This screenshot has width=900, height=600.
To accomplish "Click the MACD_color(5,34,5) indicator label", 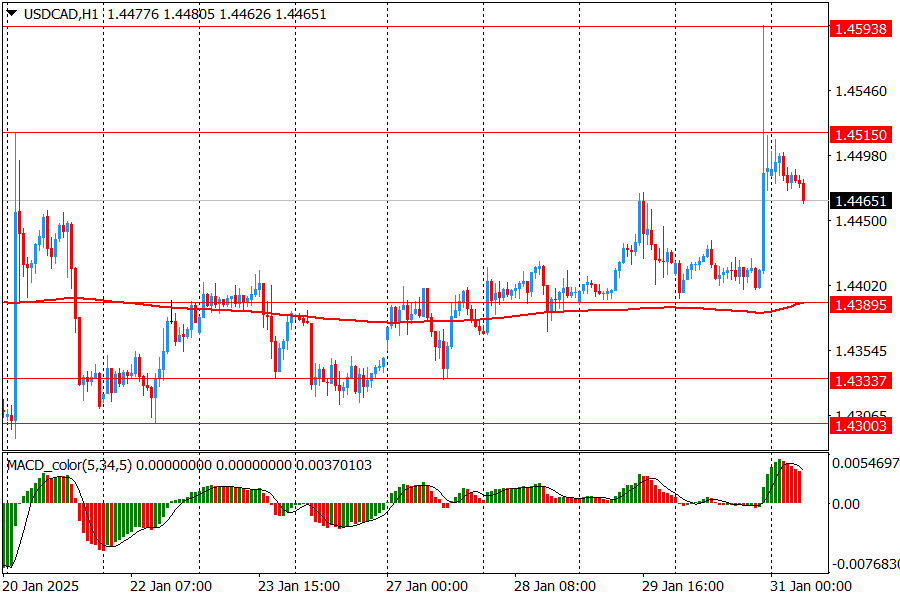I will click(69, 465).
